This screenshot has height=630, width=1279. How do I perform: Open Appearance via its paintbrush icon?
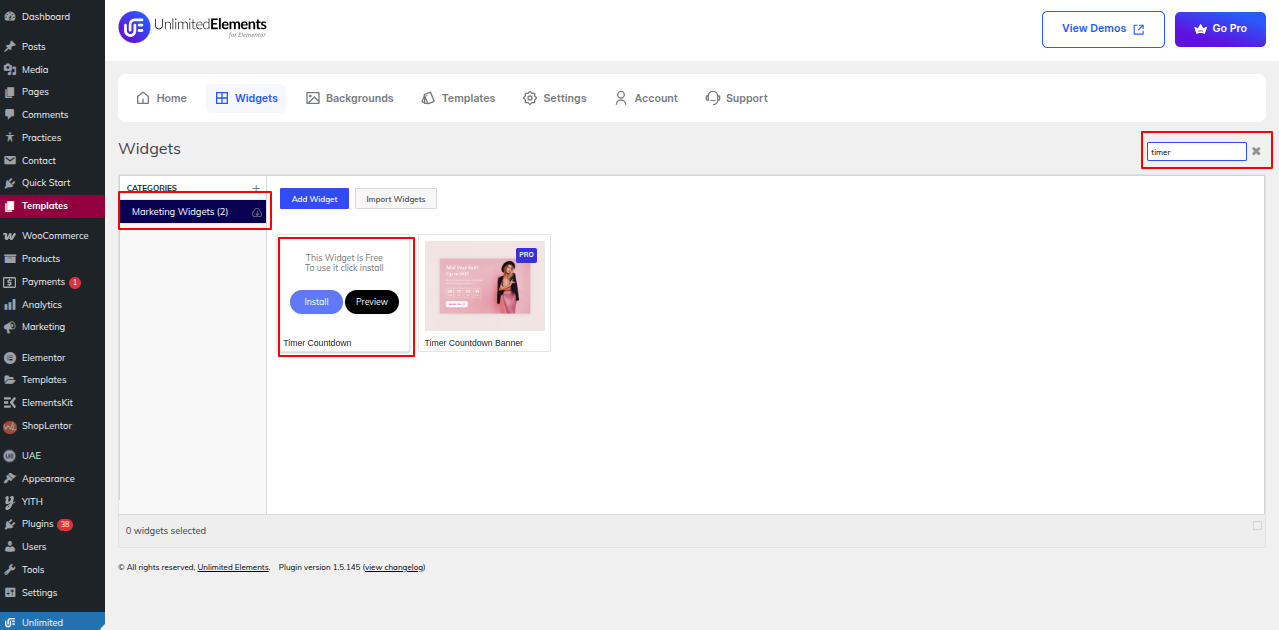click(x=10, y=479)
